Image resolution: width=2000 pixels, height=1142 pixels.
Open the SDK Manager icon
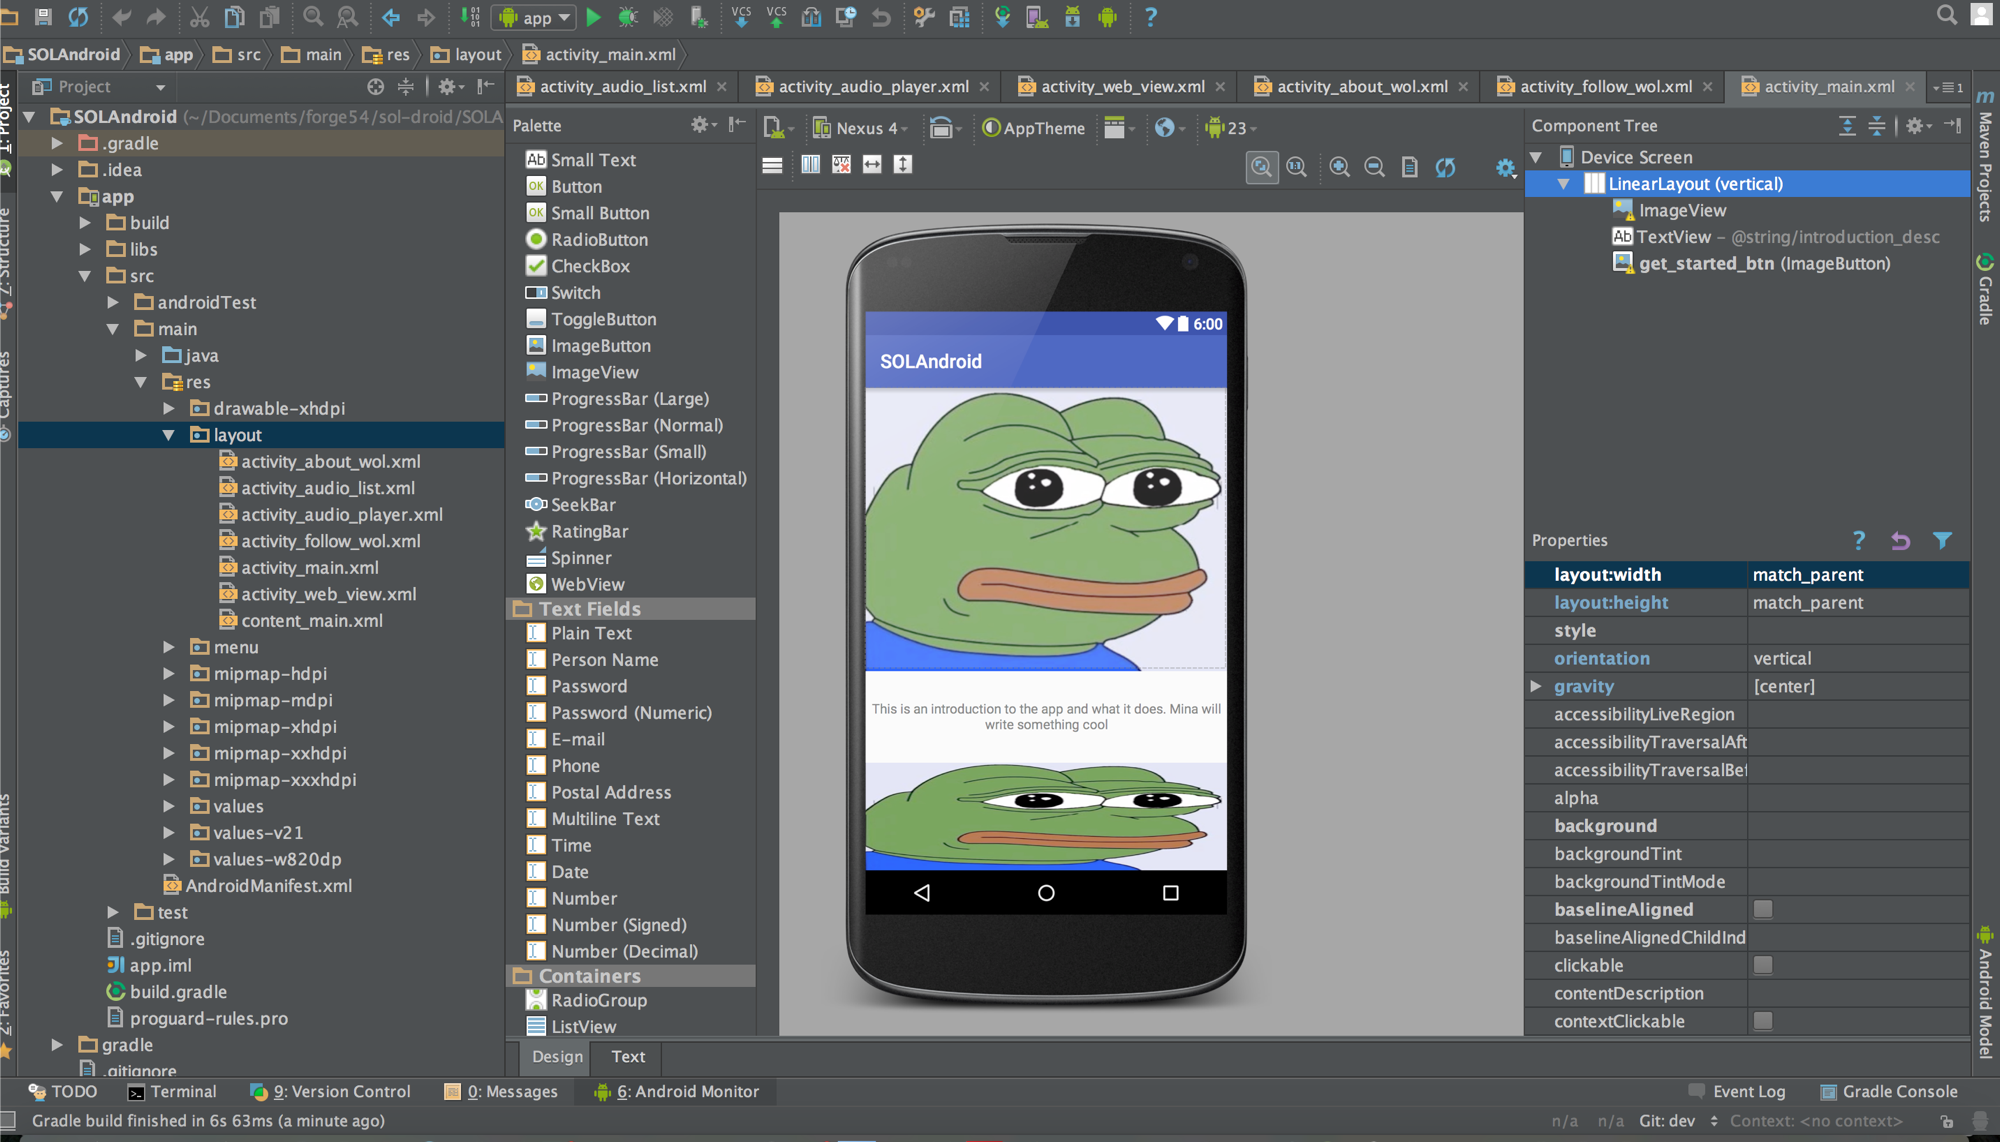point(1072,17)
